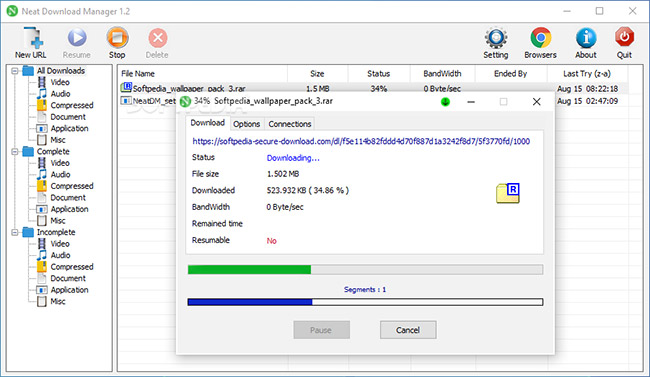Select Compressed under Complete
Image resolution: width=650 pixels, height=377 pixels.
[x=72, y=186]
